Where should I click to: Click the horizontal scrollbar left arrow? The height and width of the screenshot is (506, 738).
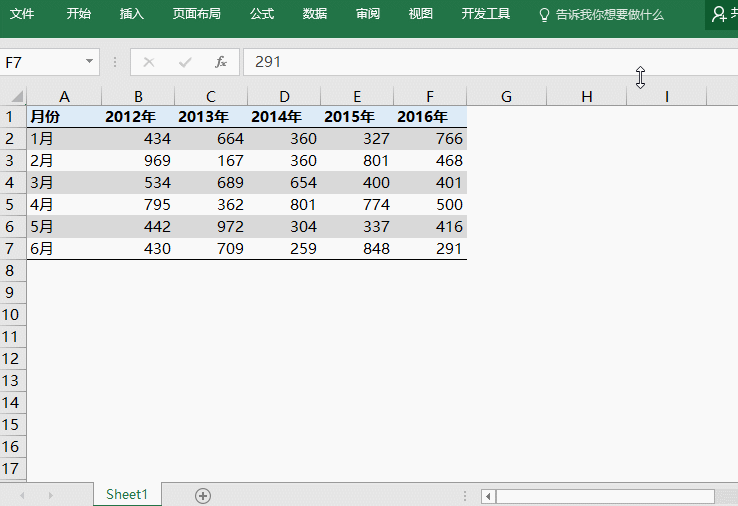488,496
